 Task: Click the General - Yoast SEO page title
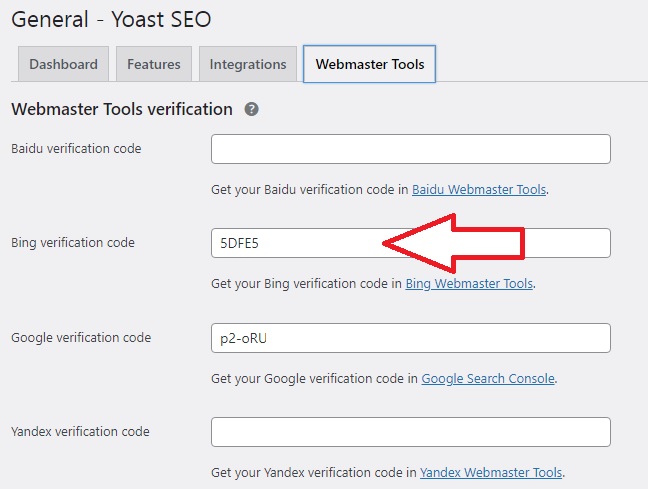[x=111, y=19]
